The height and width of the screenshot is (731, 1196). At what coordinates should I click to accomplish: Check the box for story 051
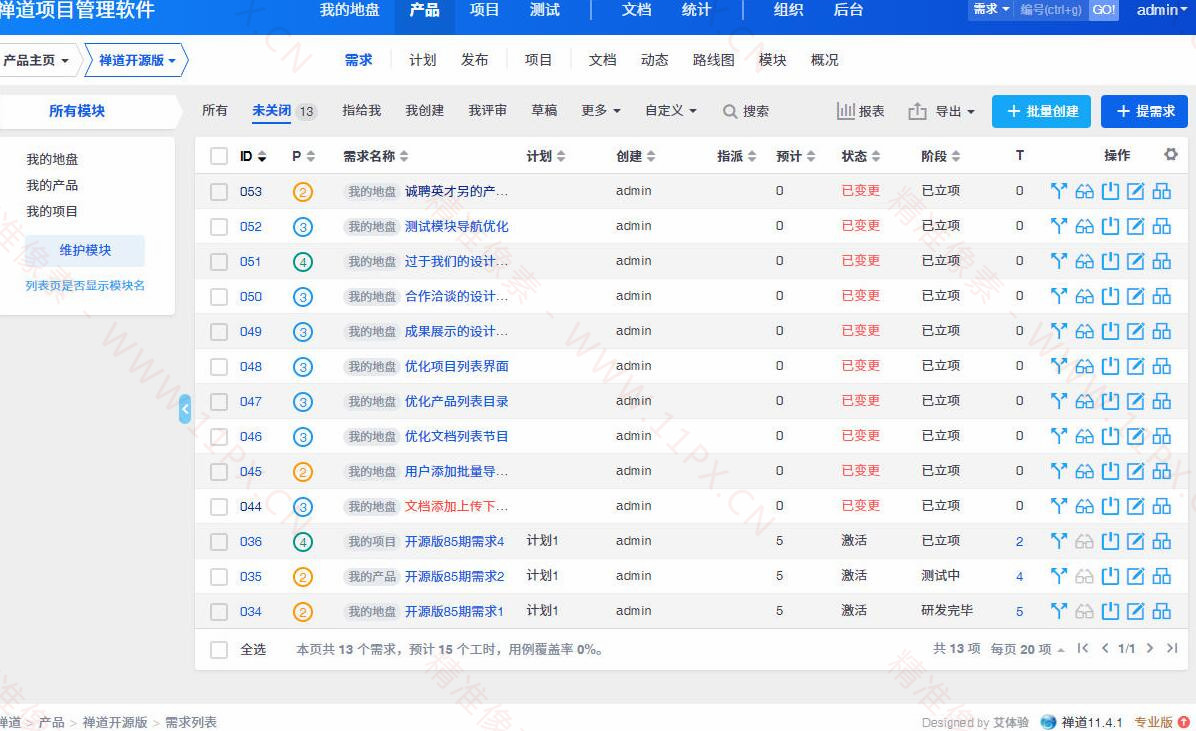219,262
